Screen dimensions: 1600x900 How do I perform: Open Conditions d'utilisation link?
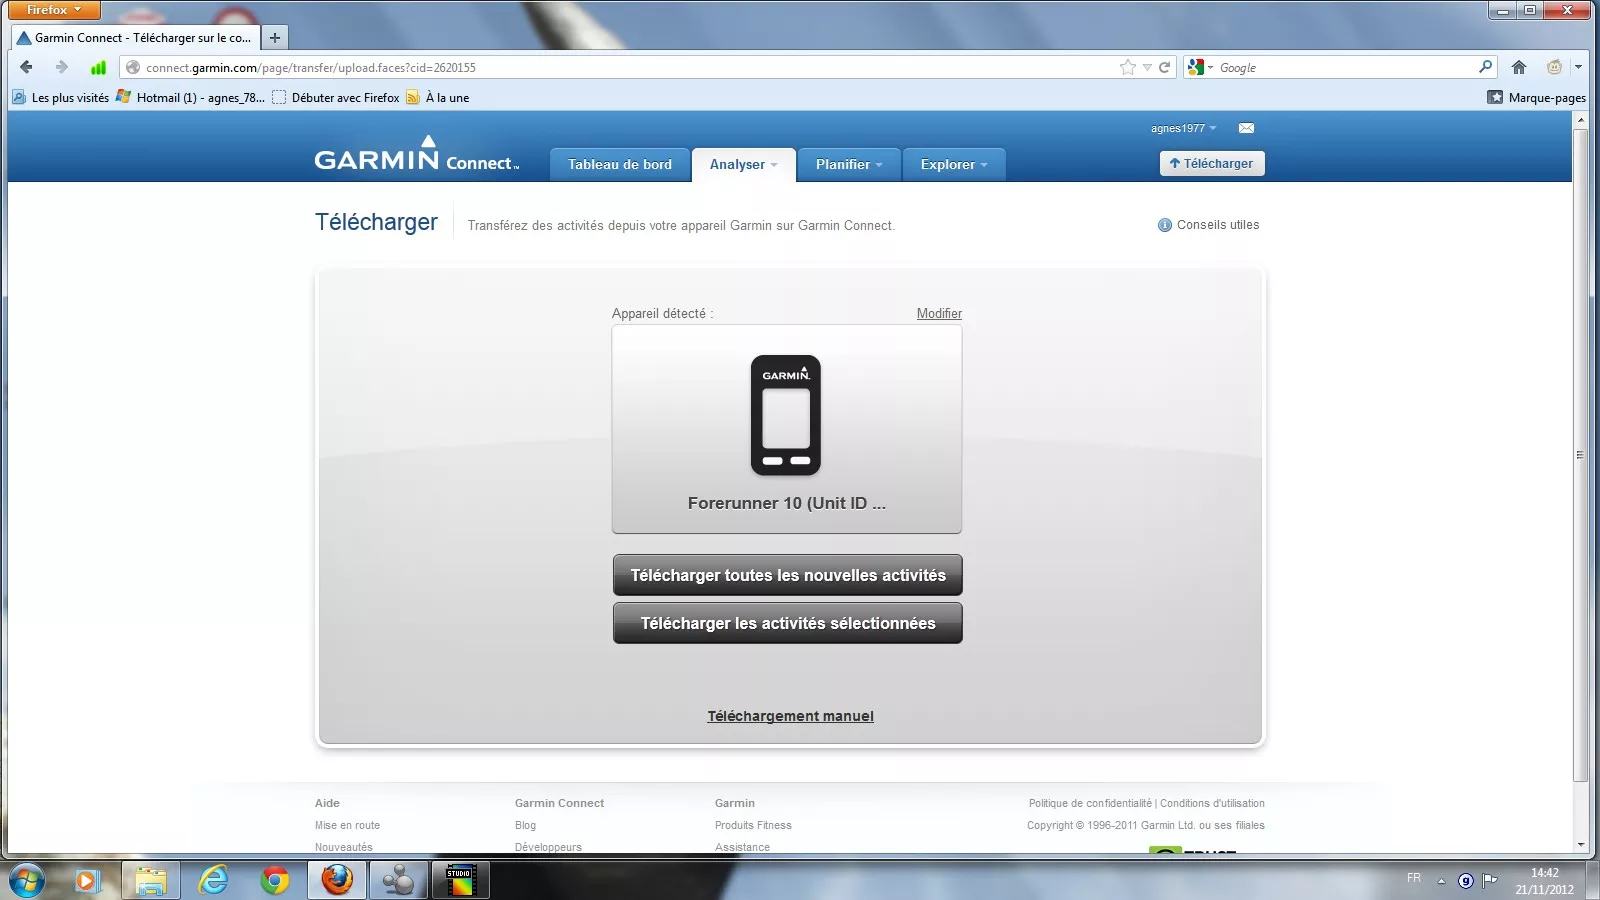pos(1212,803)
